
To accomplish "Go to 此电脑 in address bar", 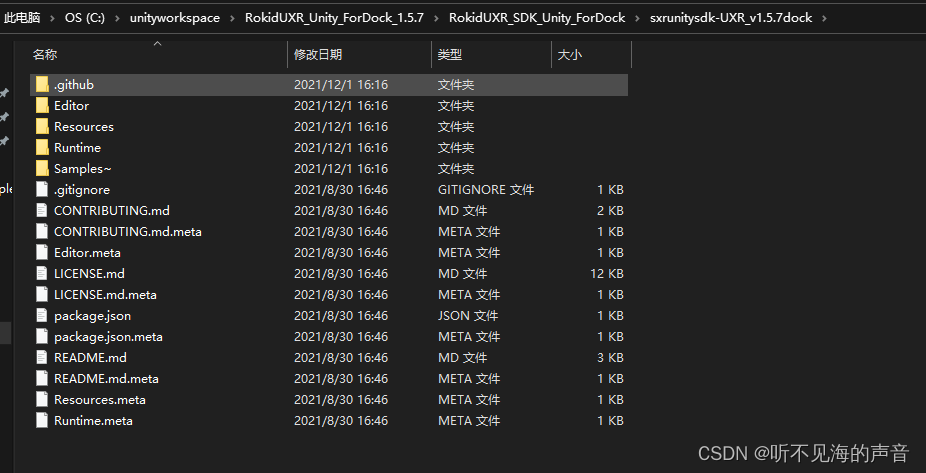I will 22,18.
